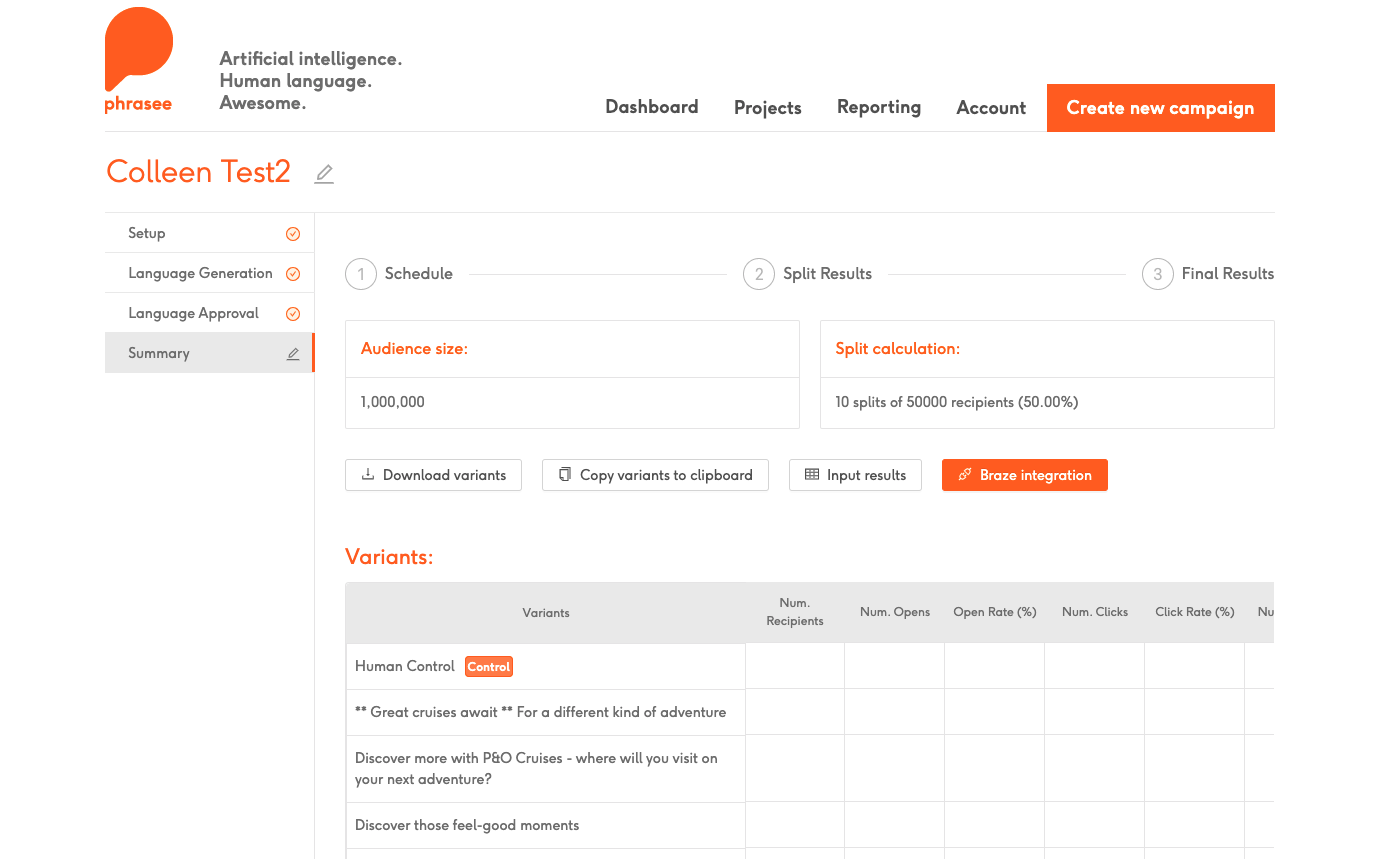Viewport: 1374px width, 859px height.
Task: Open the Reporting page
Action: pyautogui.click(x=879, y=107)
